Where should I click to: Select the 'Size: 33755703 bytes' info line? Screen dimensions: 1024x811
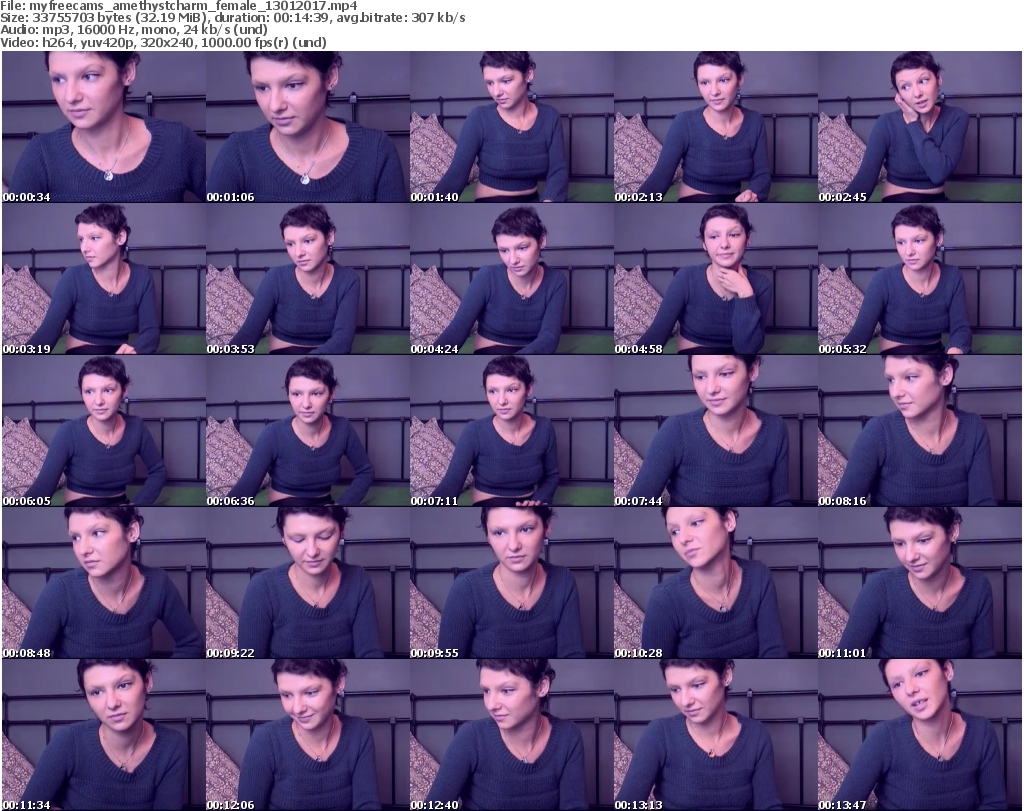(232, 18)
